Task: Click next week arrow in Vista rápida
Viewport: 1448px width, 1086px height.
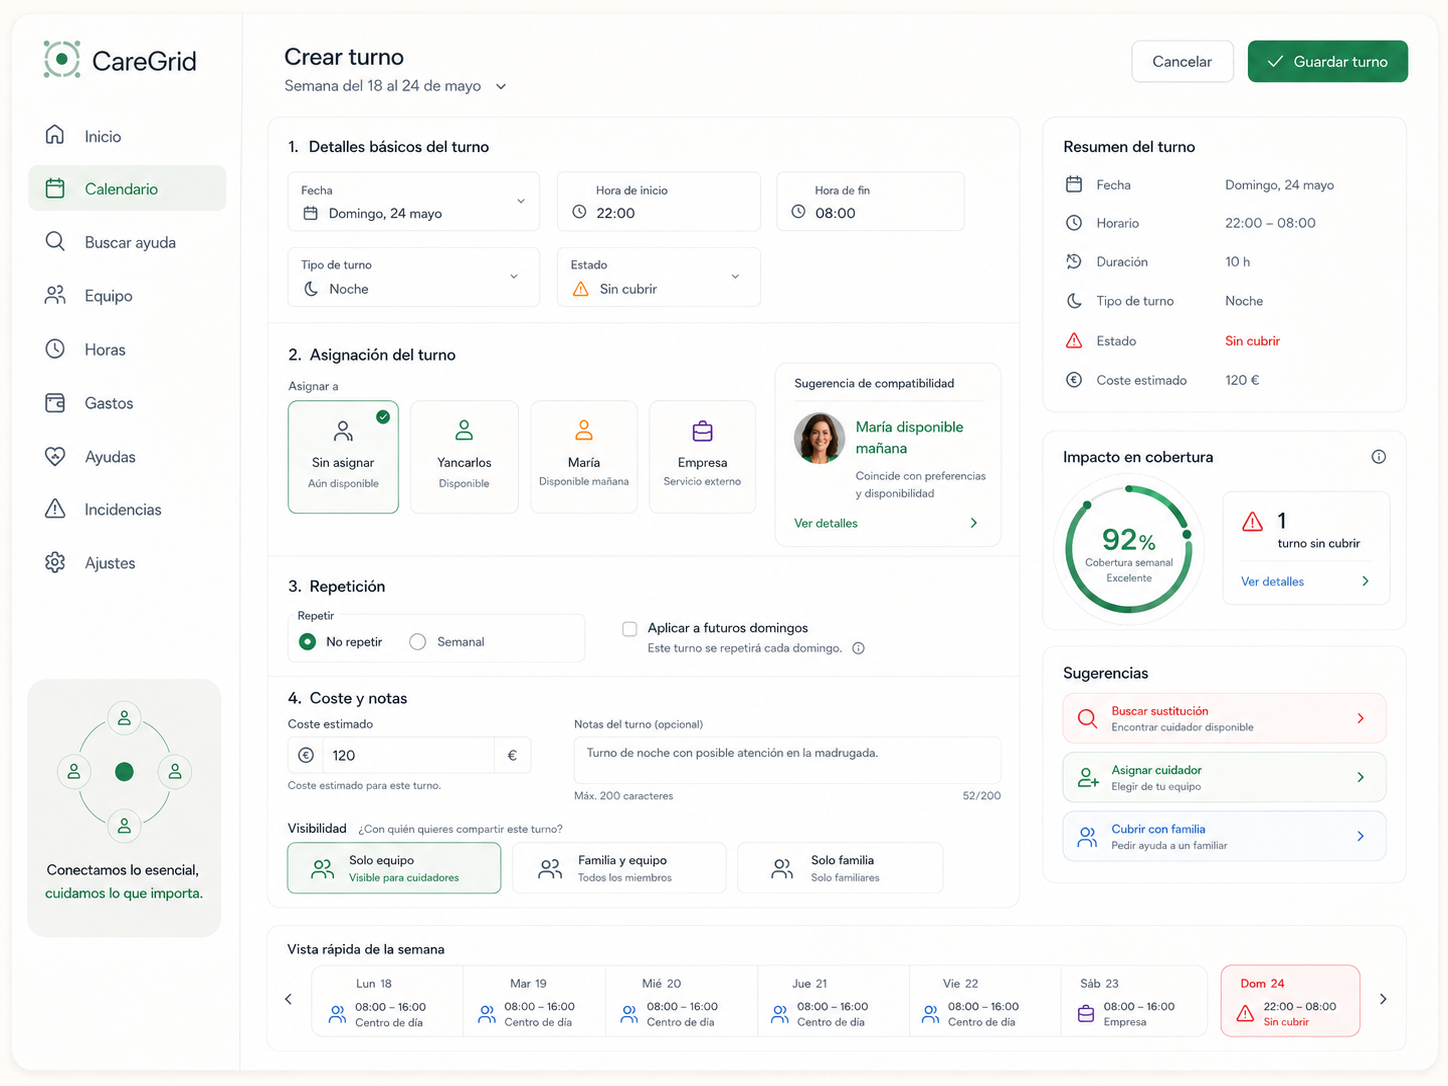Action: pos(1383,999)
